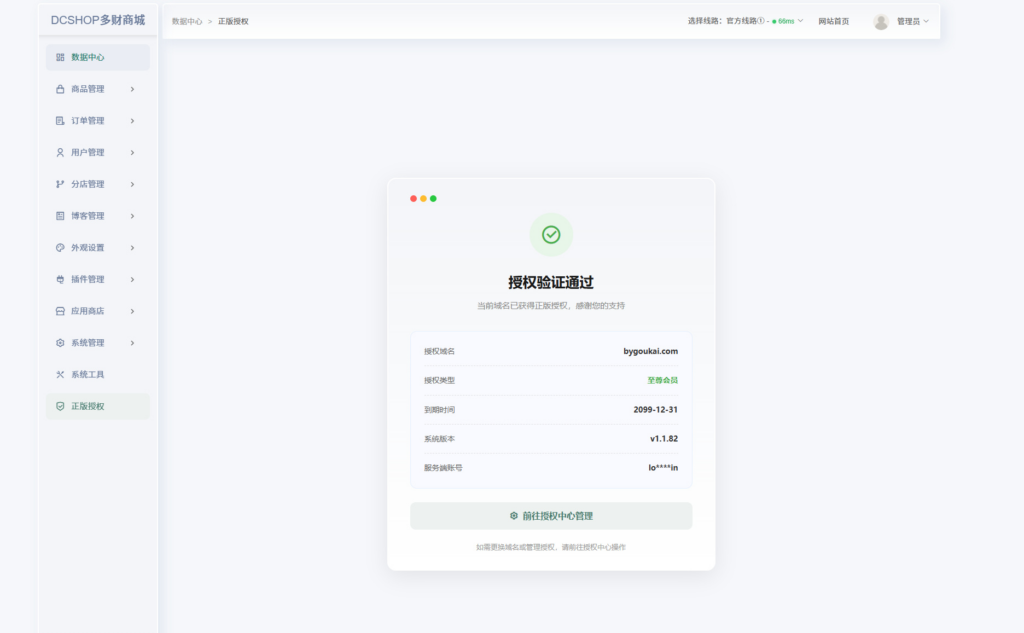Click the 授权域名 label
This screenshot has width=1024, height=633.
(440, 351)
